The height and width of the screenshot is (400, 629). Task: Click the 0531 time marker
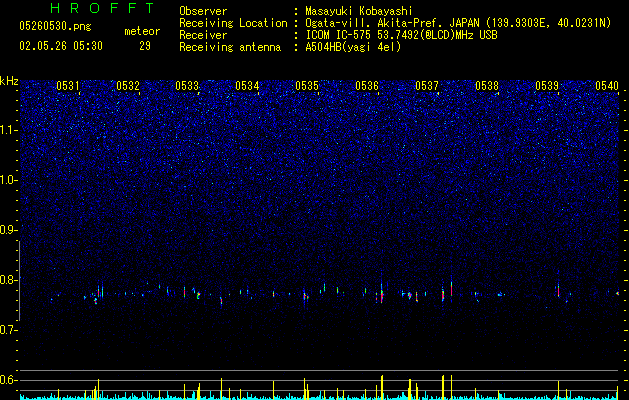click(x=68, y=85)
